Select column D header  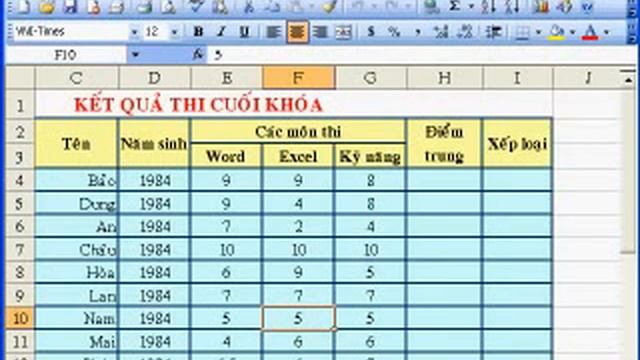(x=154, y=78)
